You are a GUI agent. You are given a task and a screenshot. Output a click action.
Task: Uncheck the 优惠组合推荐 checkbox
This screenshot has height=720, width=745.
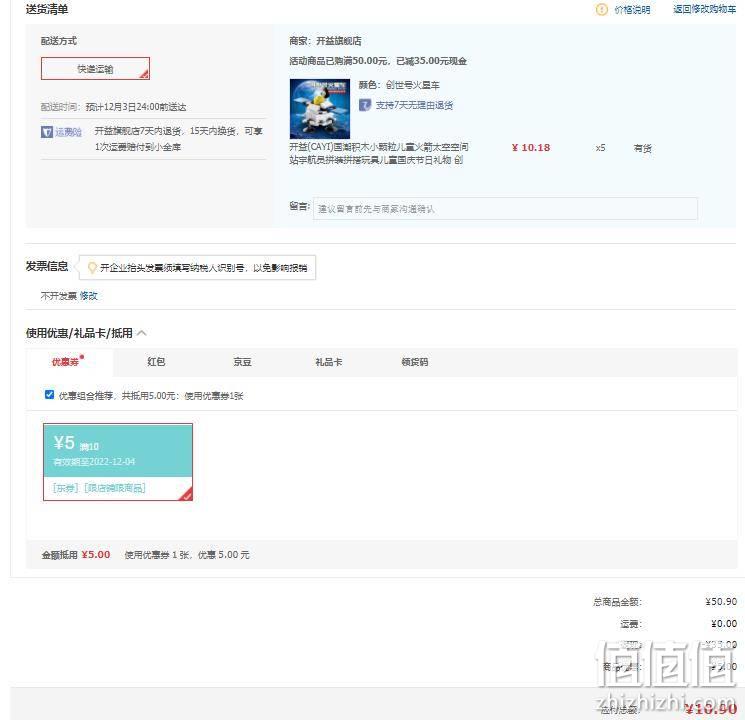point(49,394)
